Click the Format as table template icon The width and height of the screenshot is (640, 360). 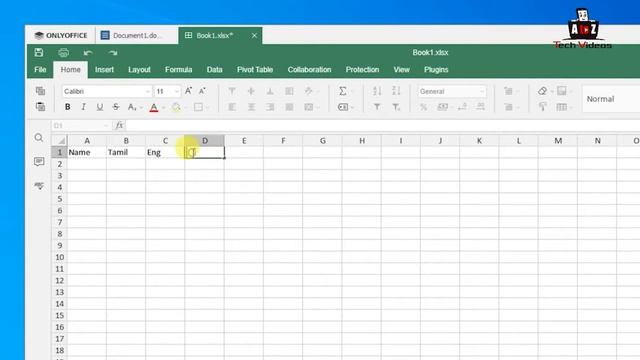tap(562, 107)
